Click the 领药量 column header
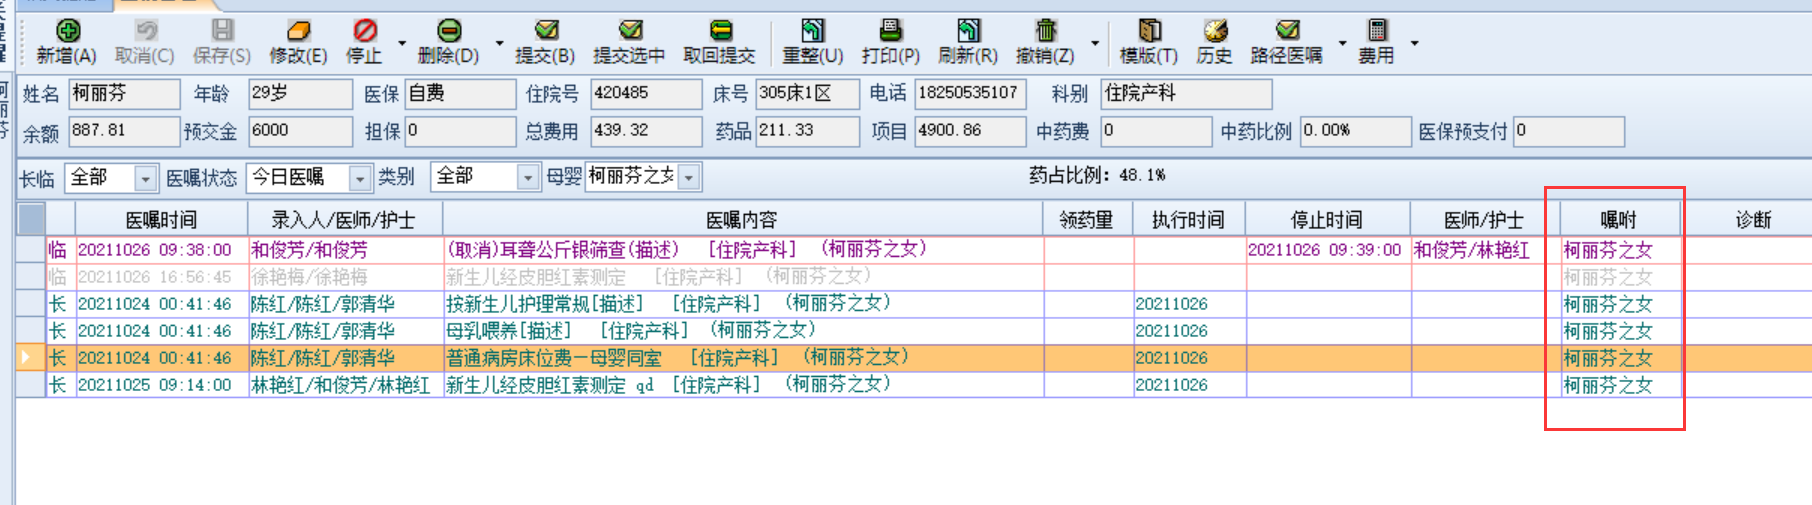This screenshot has height=505, width=1812. tap(1087, 219)
